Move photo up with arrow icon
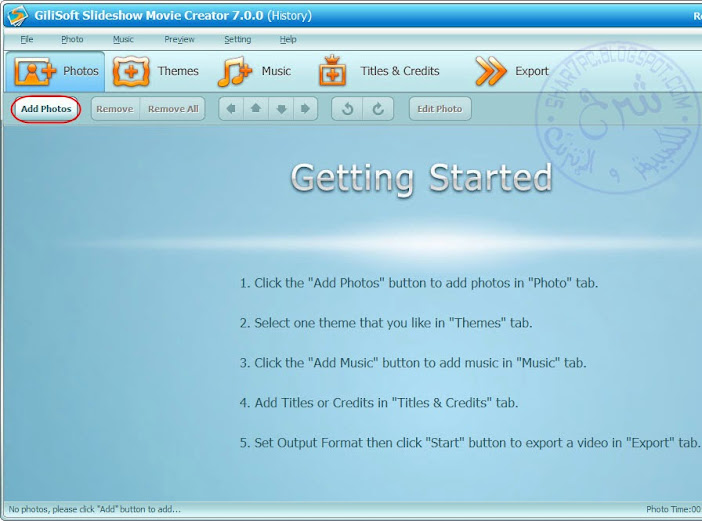Screen dimensions: 702x521 tap(256, 109)
